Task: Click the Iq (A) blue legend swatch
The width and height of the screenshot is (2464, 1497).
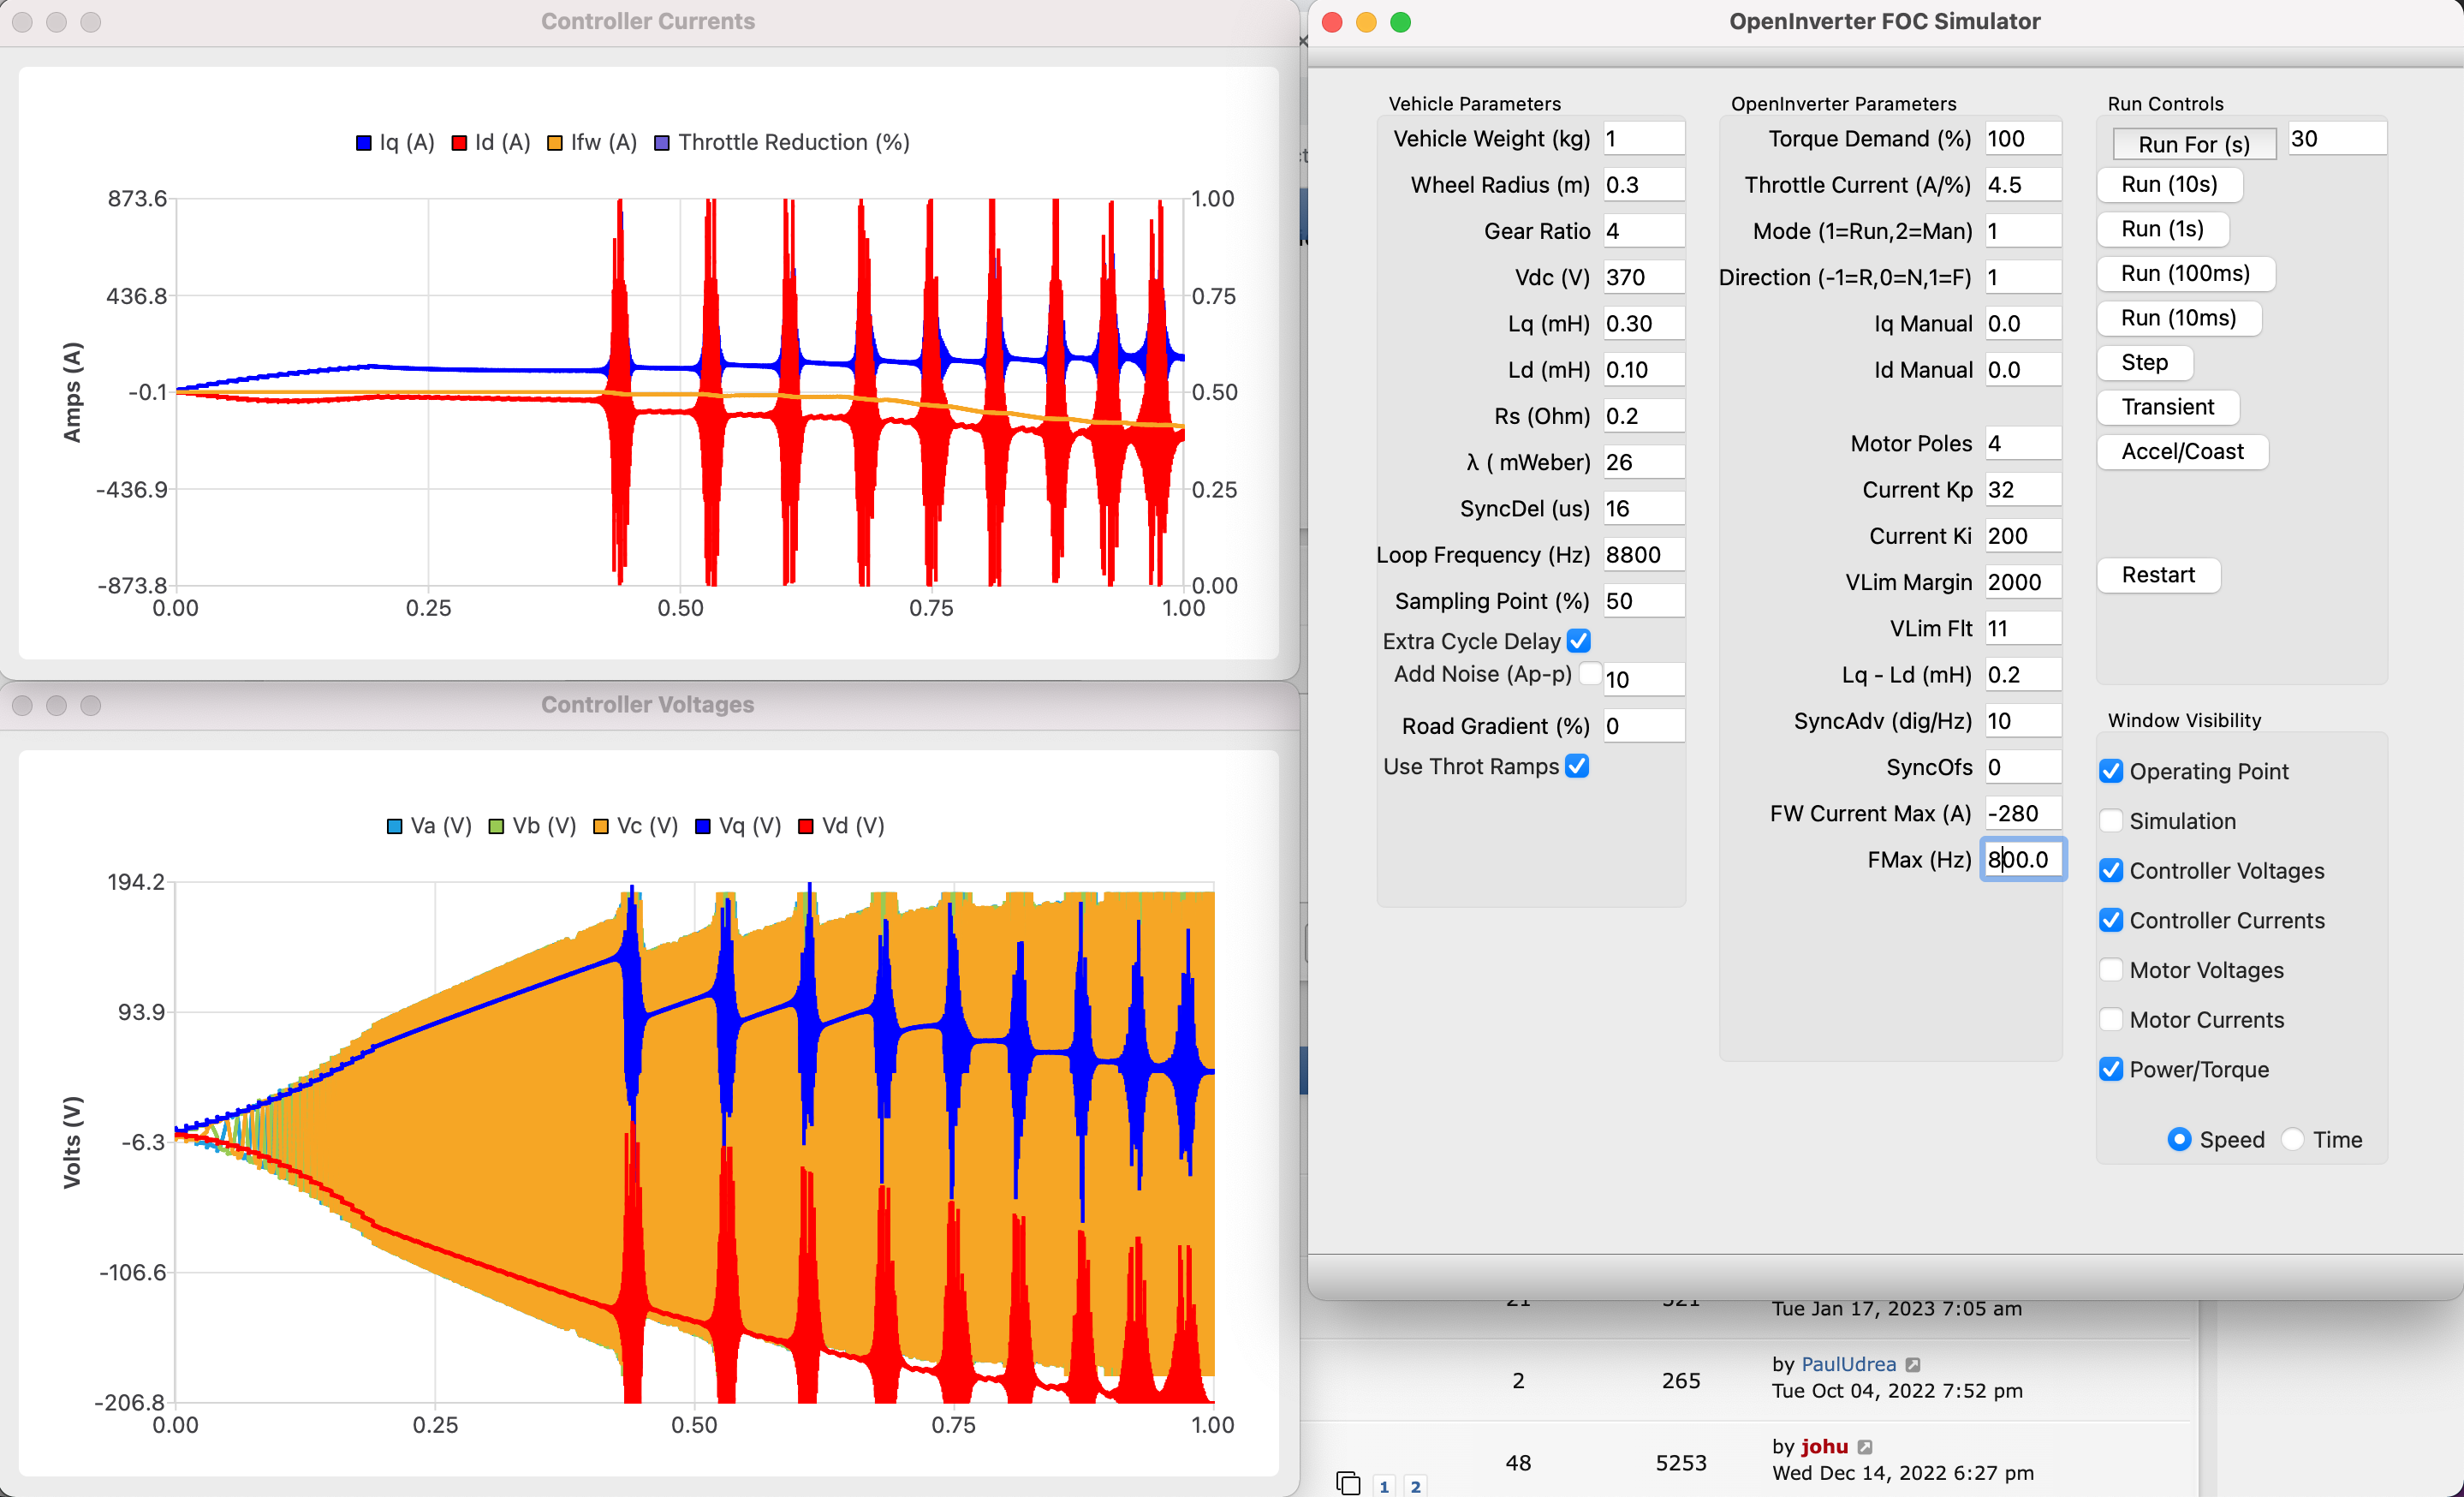Action: (364, 143)
